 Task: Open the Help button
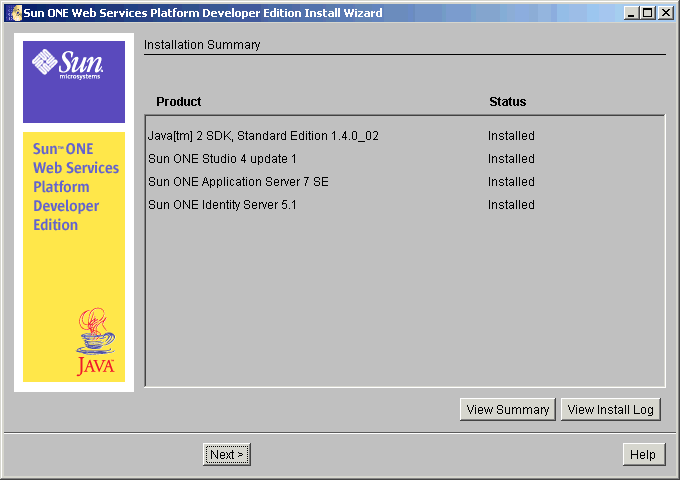(x=643, y=454)
